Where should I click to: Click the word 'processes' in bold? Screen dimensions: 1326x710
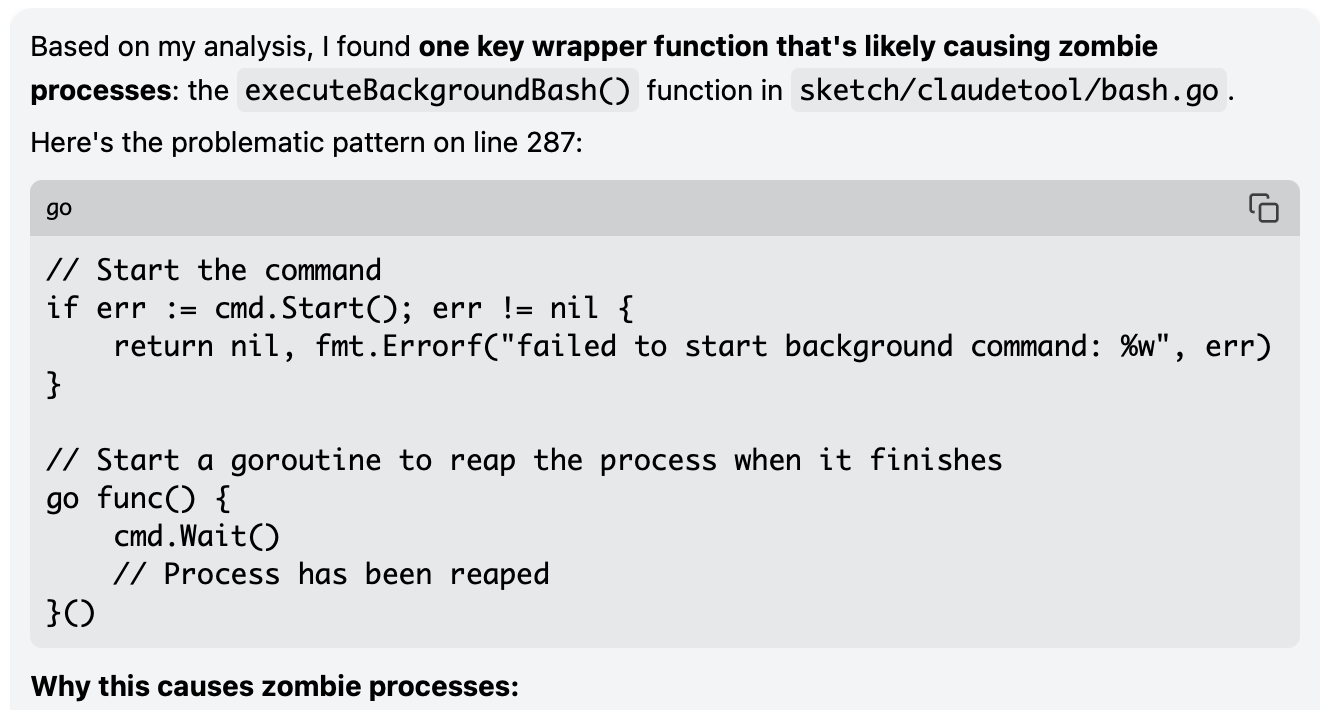(101, 90)
